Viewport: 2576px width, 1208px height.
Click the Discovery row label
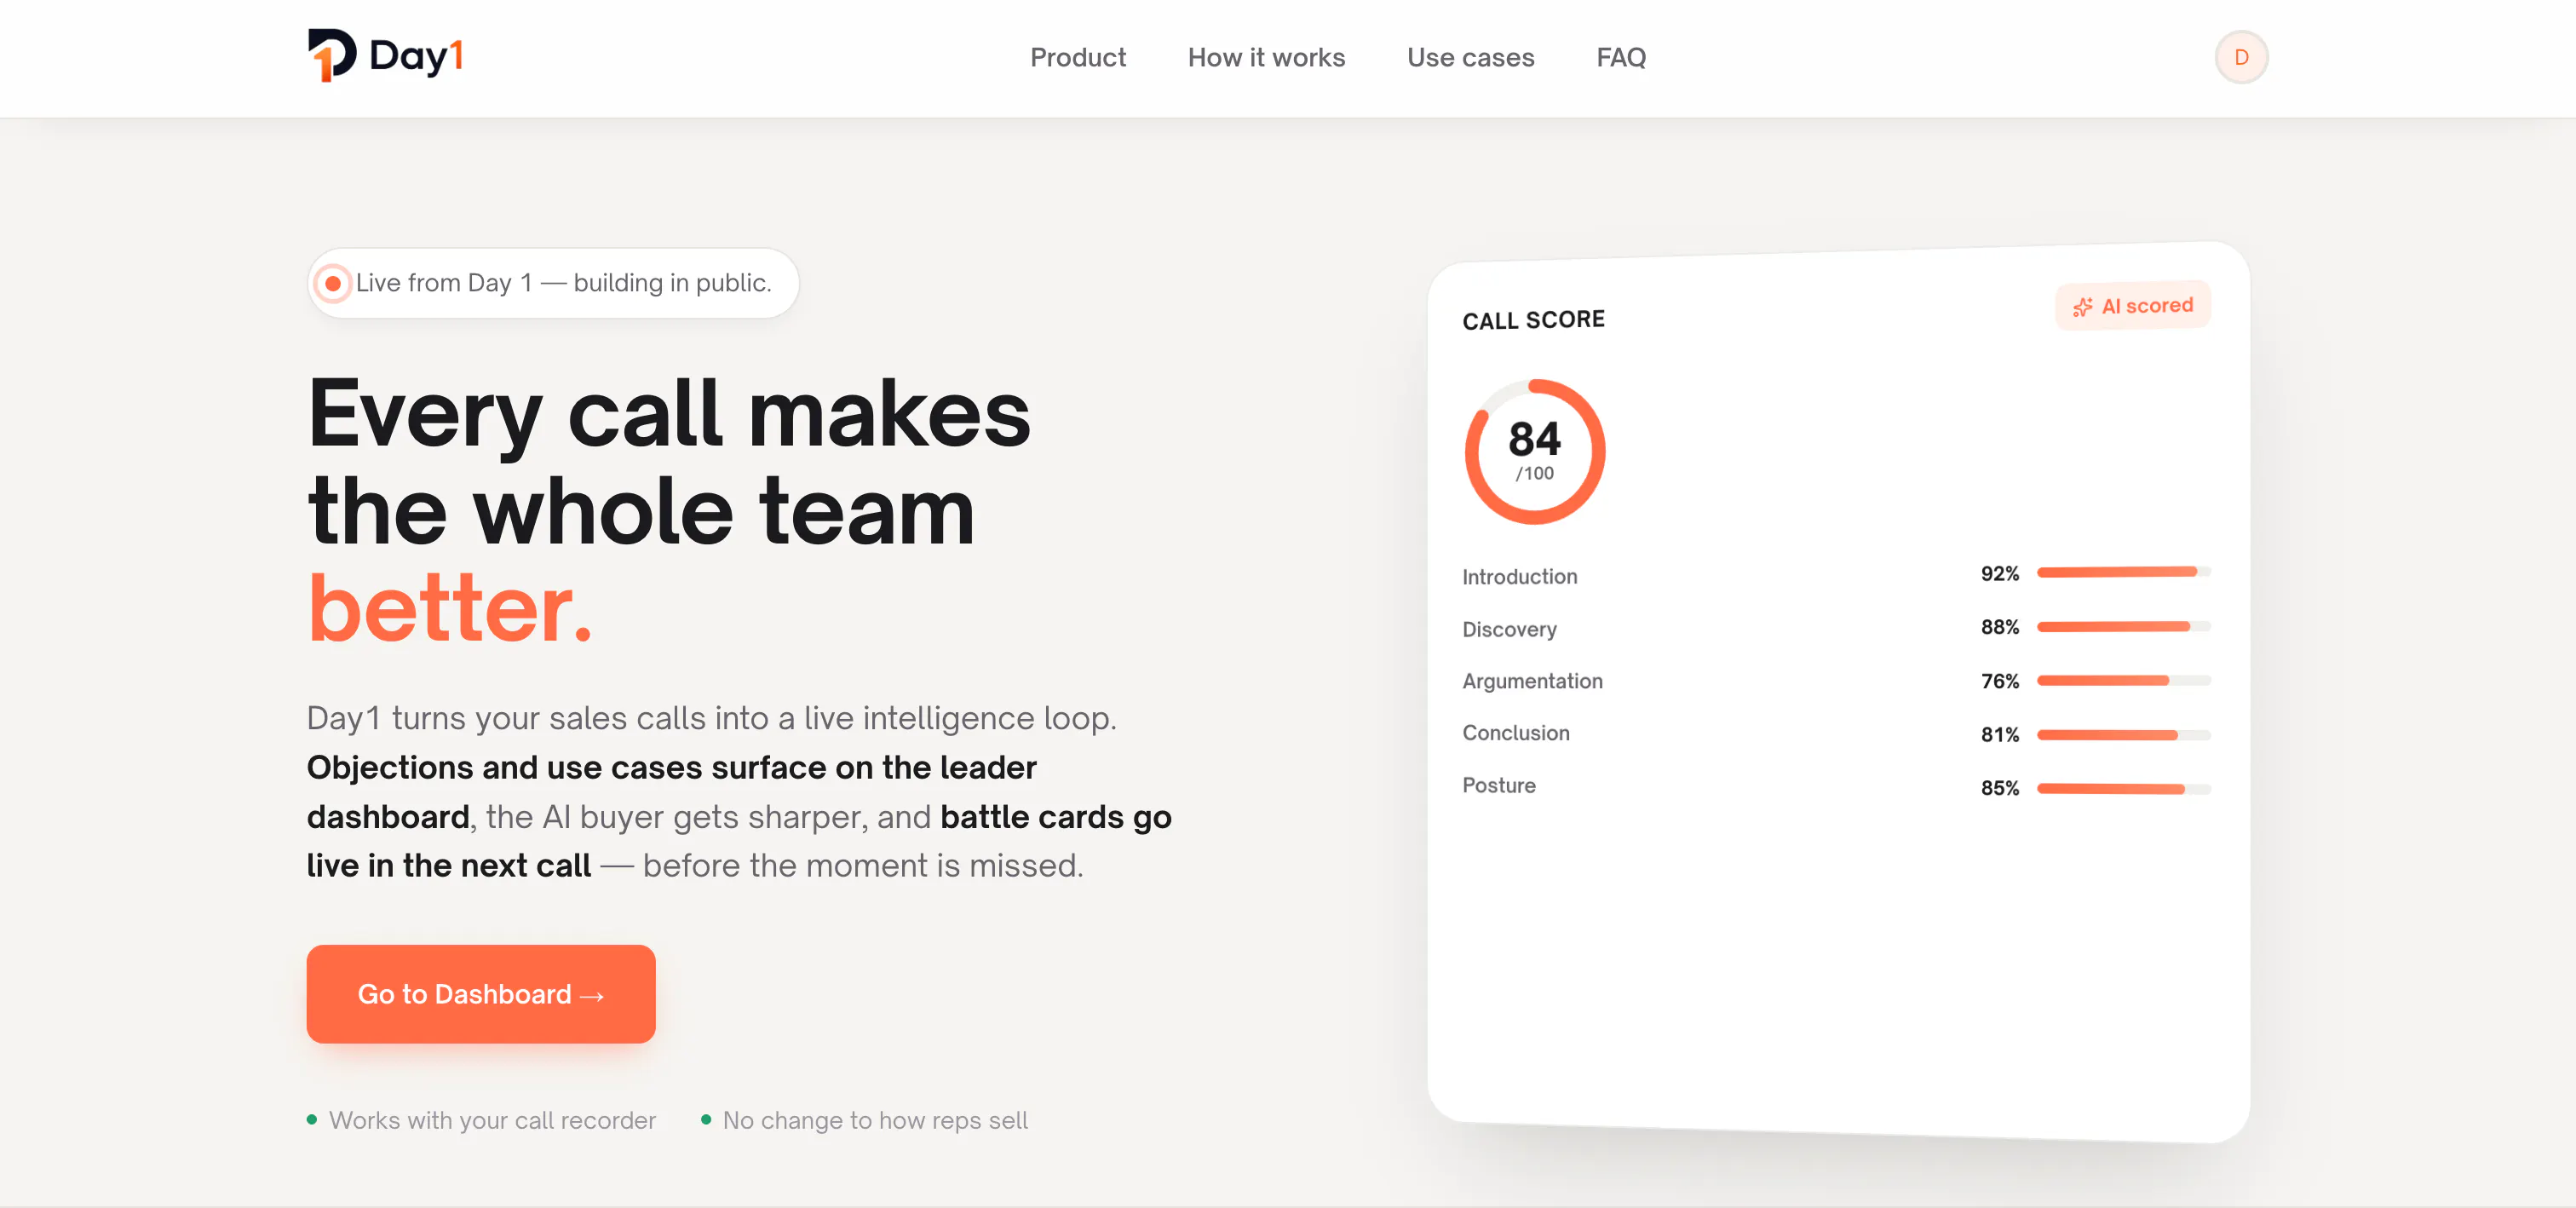click(1510, 629)
